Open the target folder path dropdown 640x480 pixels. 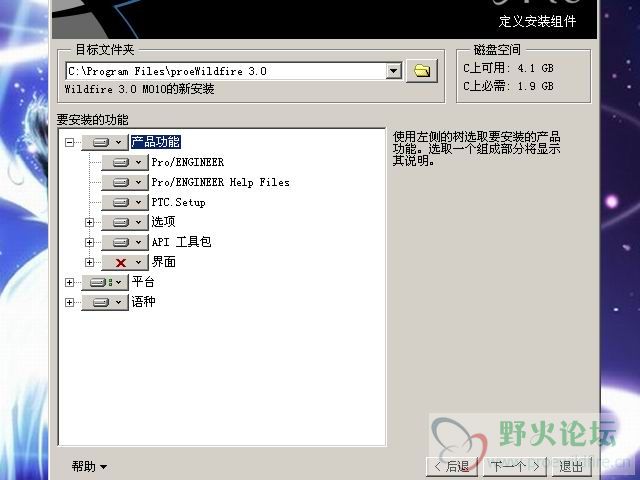[x=393, y=71]
